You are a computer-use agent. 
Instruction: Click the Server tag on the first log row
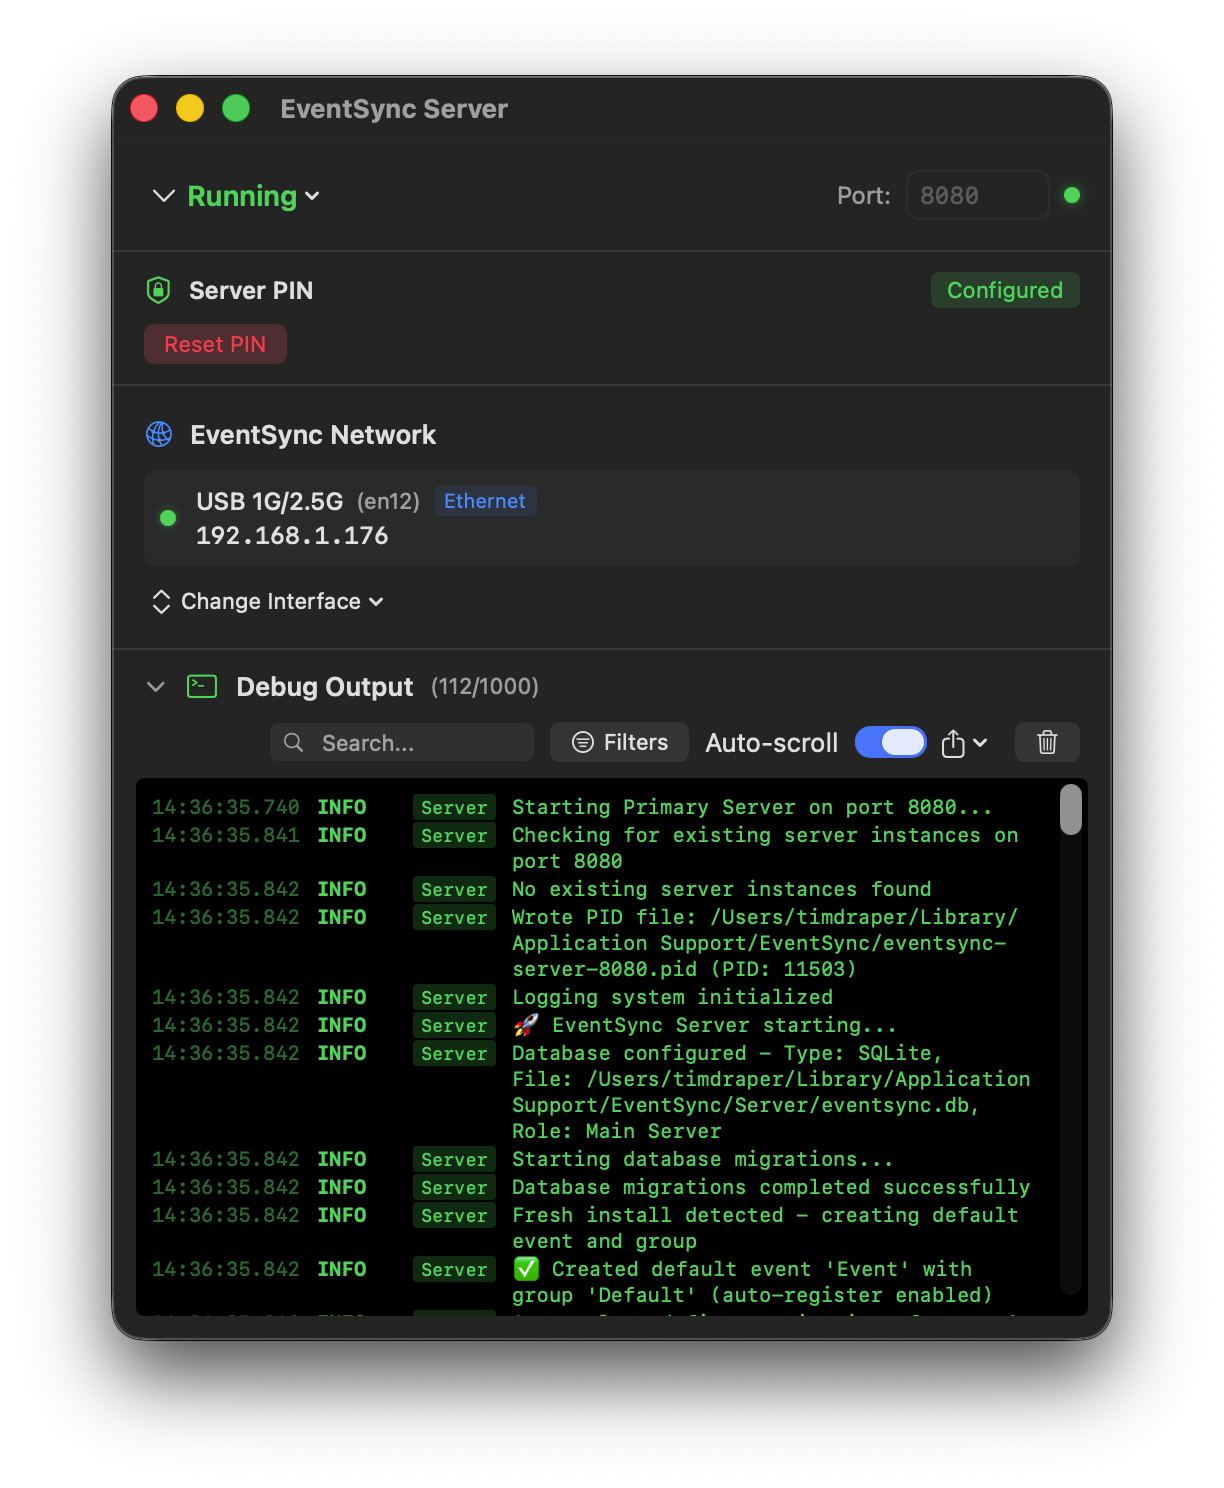click(454, 807)
